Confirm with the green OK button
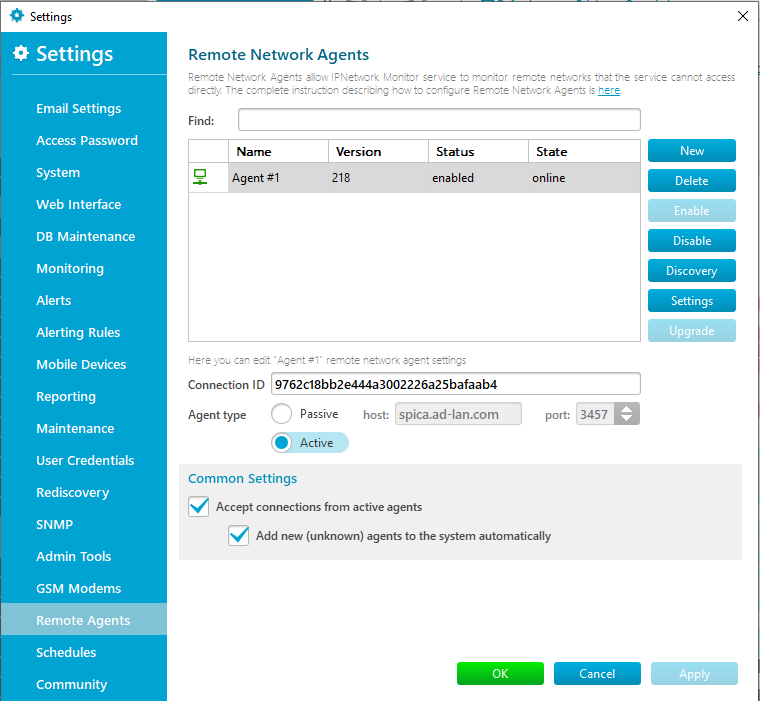The width and height of the screenshot is (760, 701). 500,673
